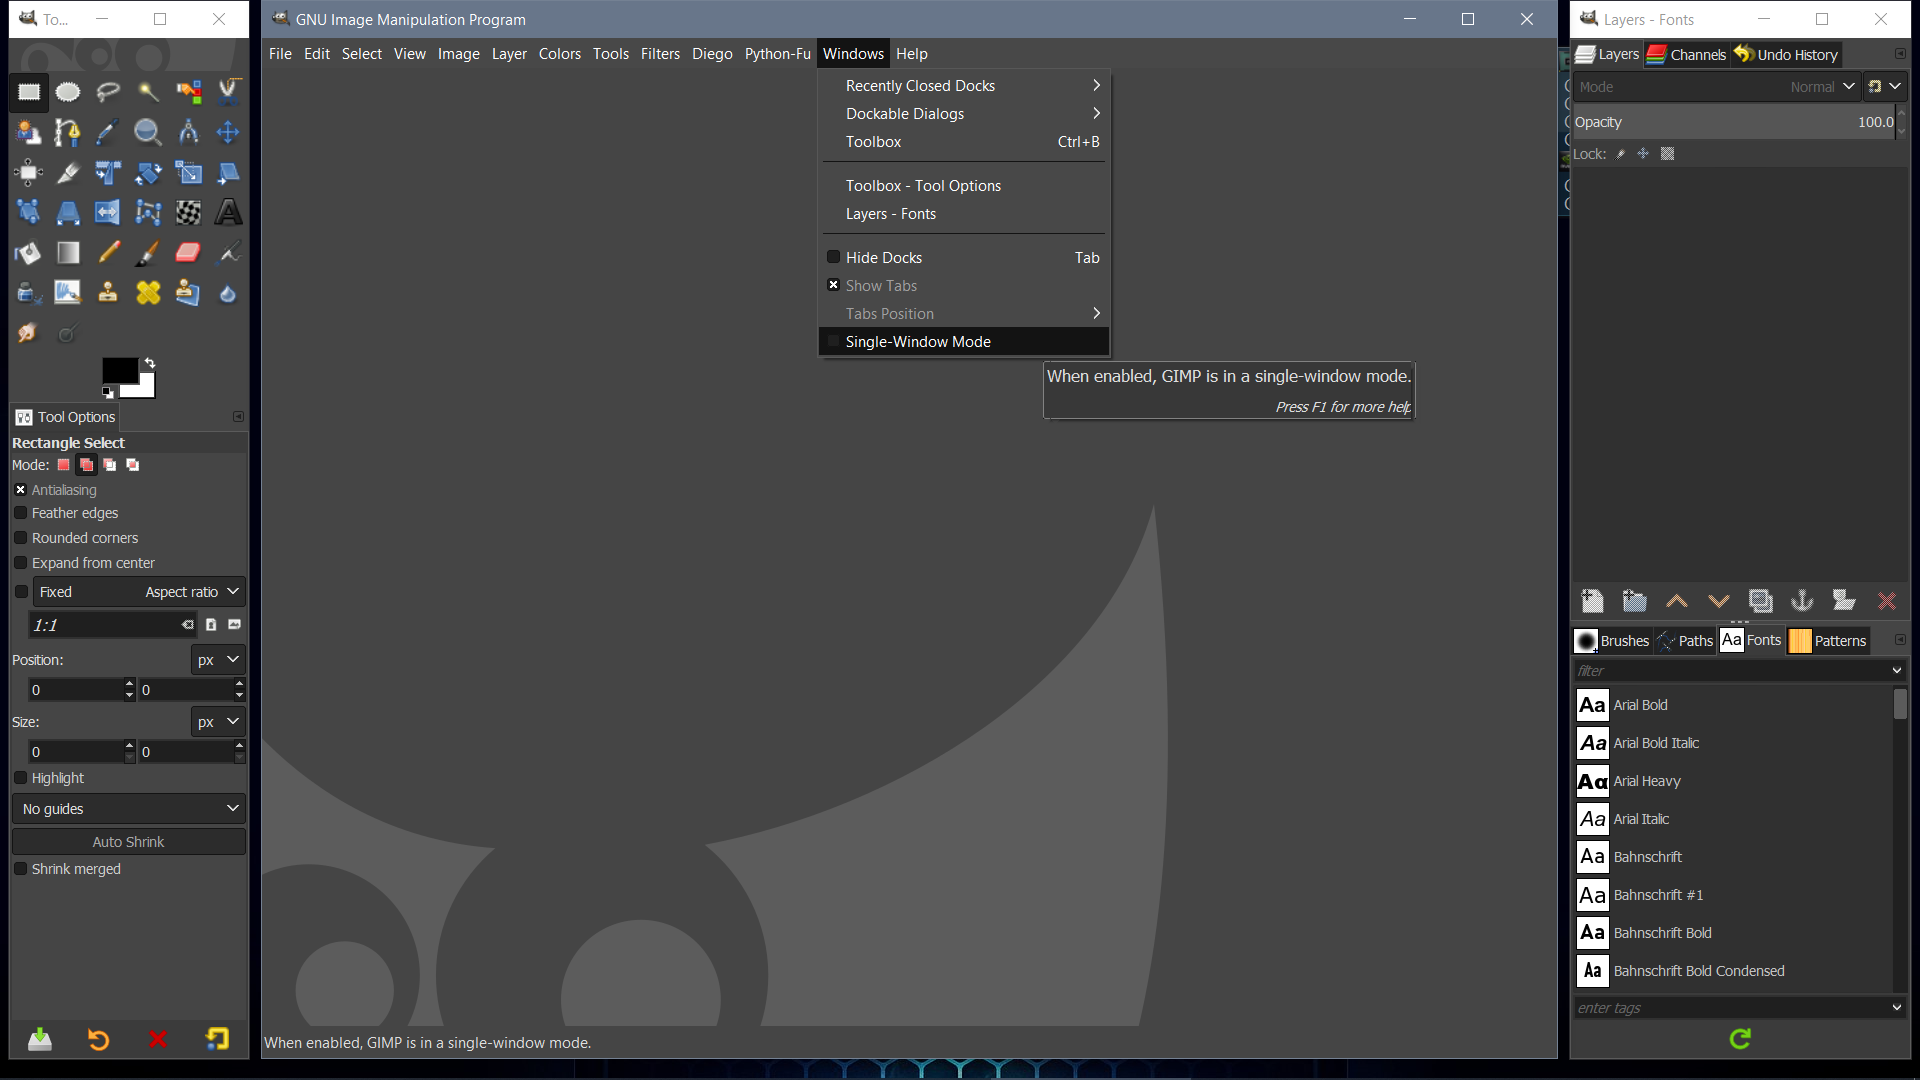1920x1080 pixels.
Task: Open the No guides dropdown
Action: [129, 809]
